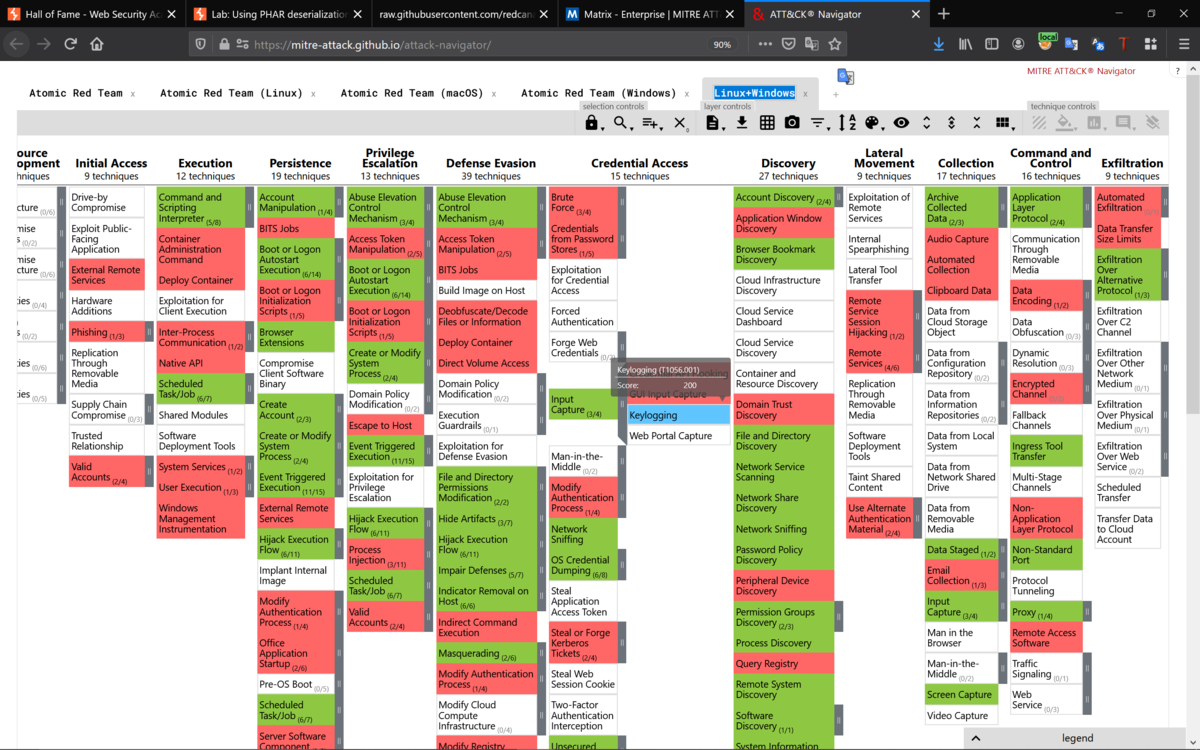Click the translate icon beside the layer tabs
Viewport: 1200px width, 750px height.
click(x=845, y=77)
